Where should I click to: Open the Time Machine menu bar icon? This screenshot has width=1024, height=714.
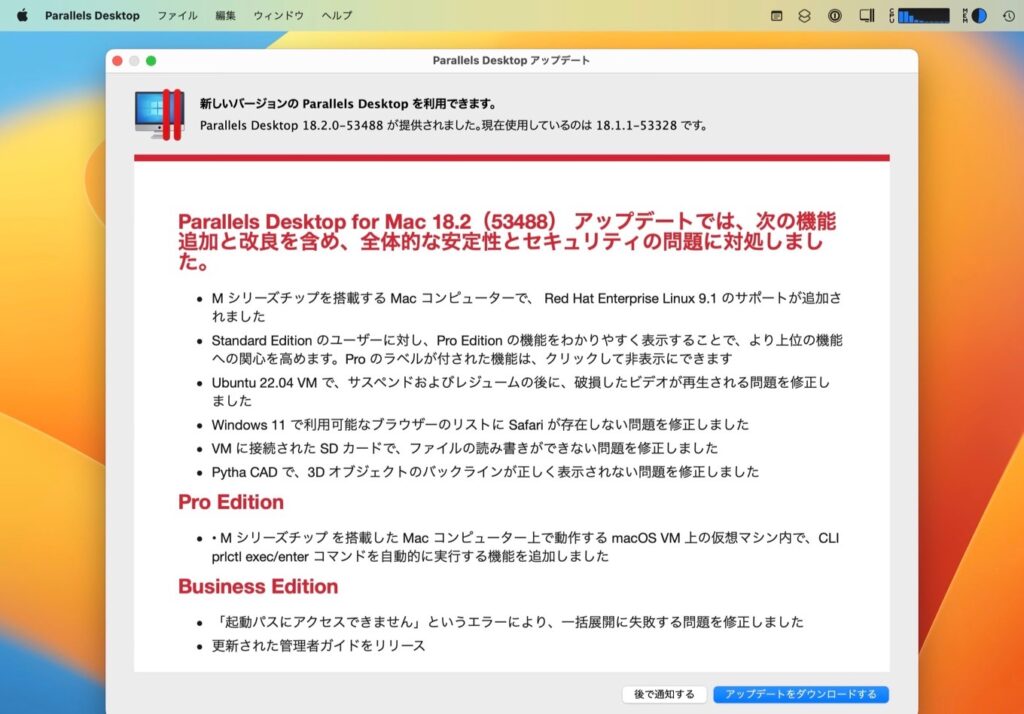[1009, 16]
